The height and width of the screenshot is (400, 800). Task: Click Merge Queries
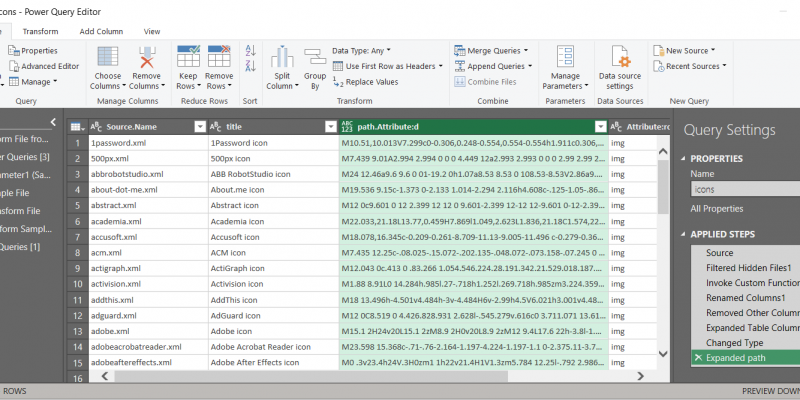[490, 51]
